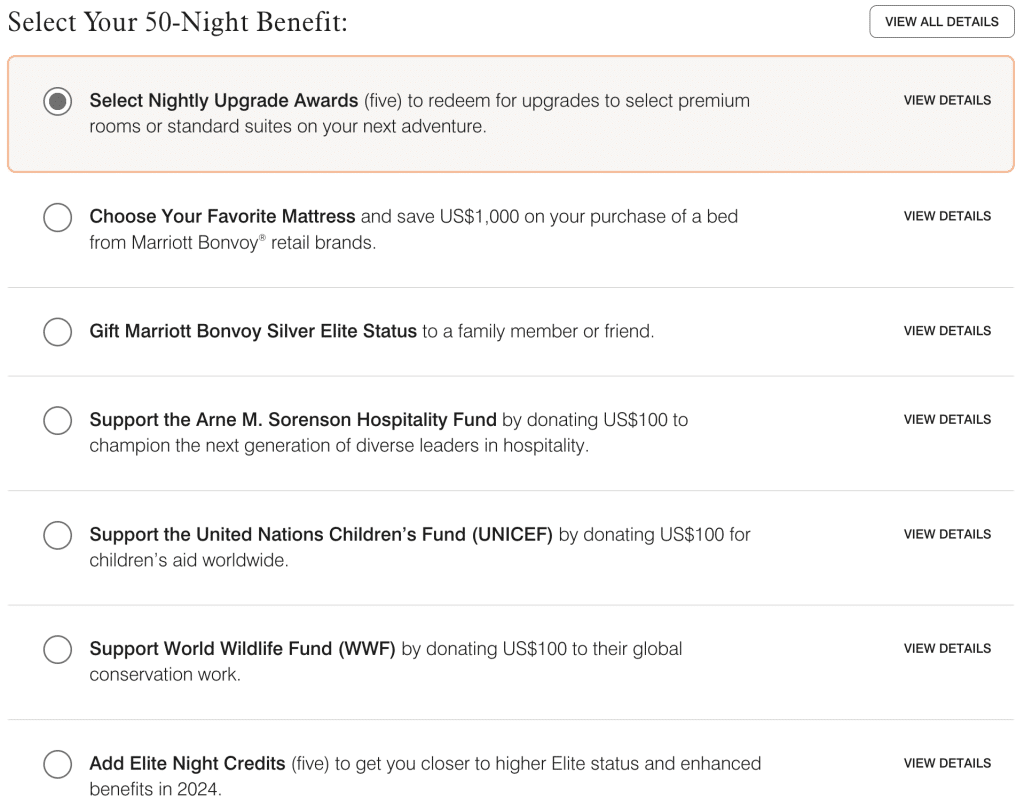Open VIEW ALL DETAILS

[x=941, y=21]
